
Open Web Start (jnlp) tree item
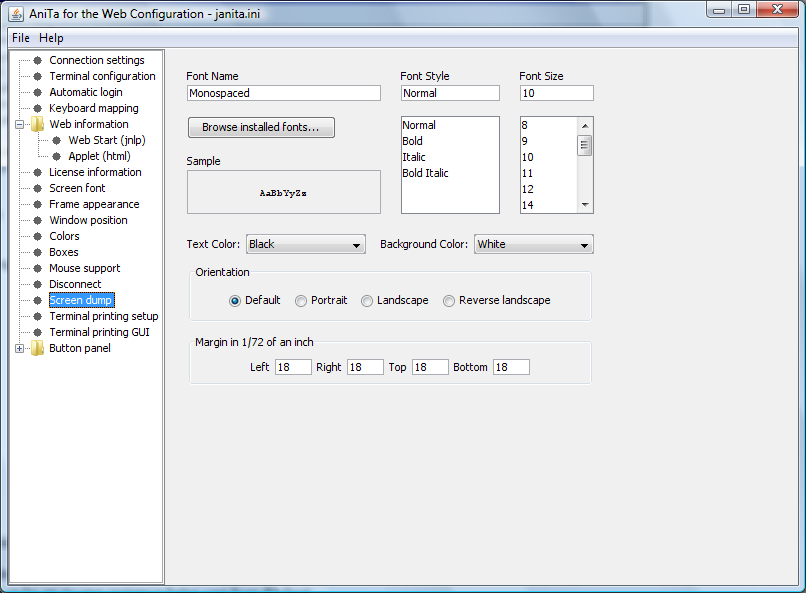click(x=107, y=140)
